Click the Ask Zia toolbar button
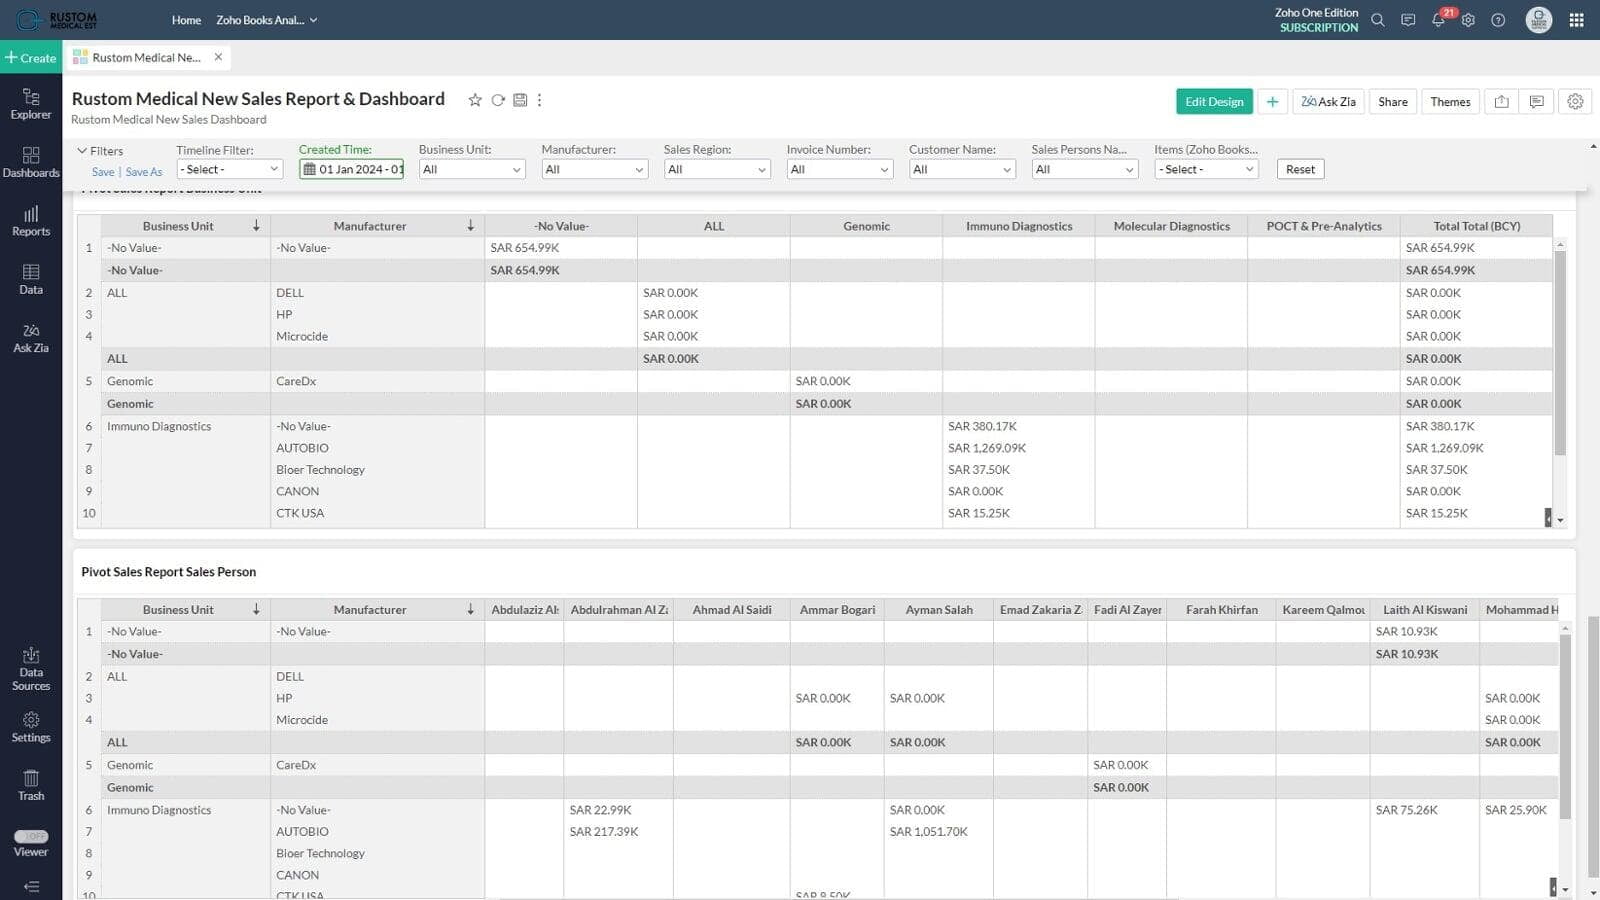The width and height of the screenshot is (1600, 900). click(x=1328, y=102)
